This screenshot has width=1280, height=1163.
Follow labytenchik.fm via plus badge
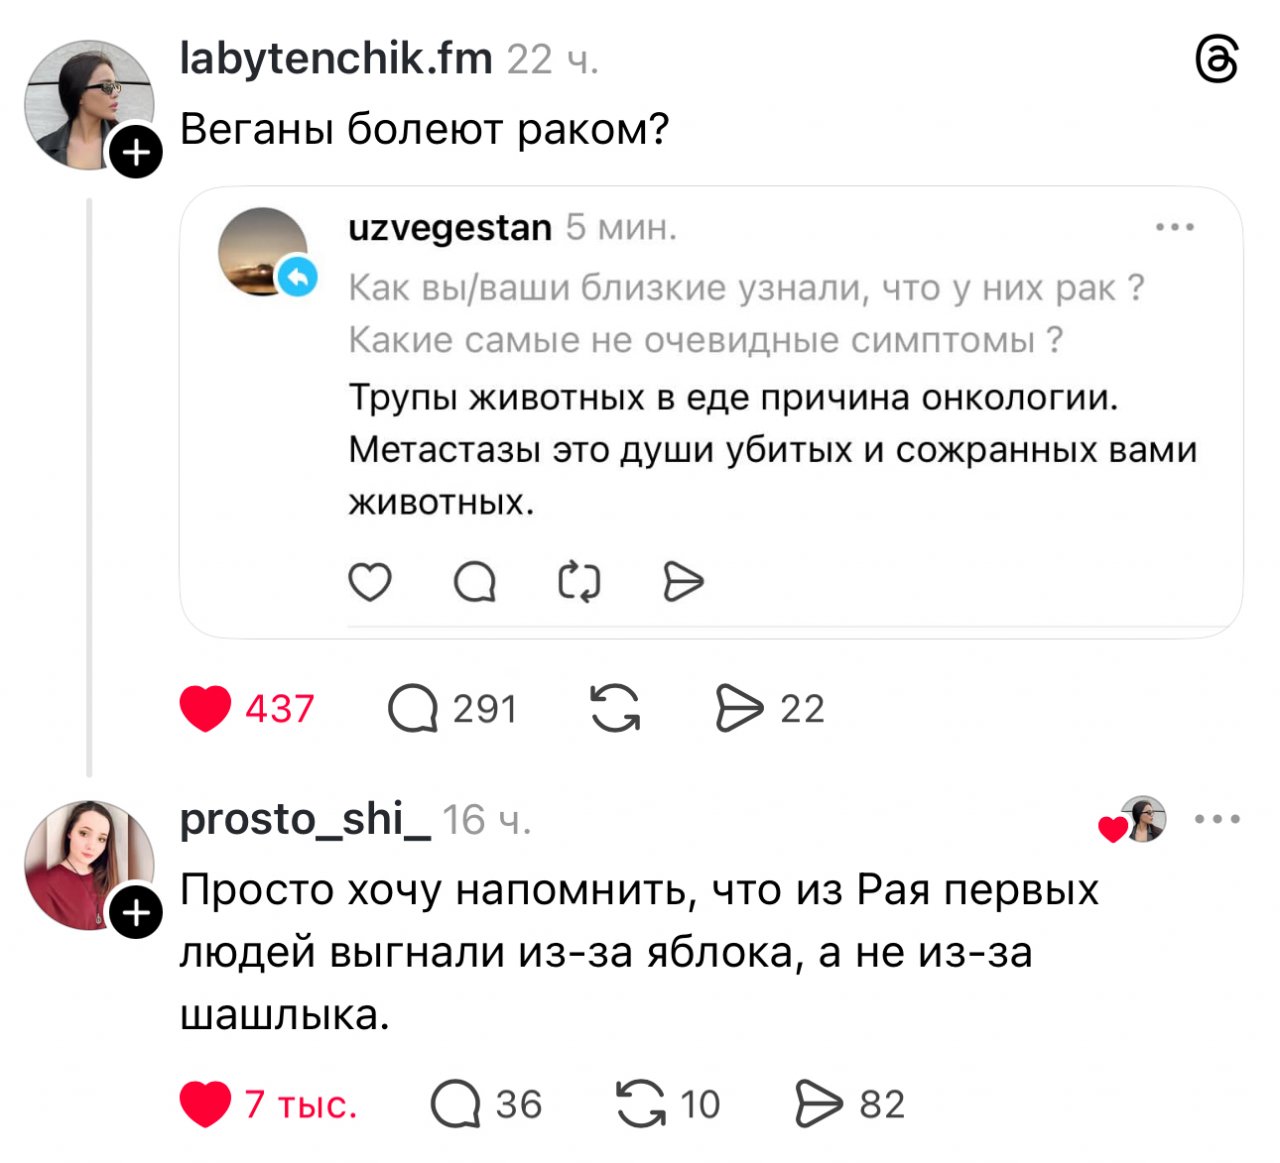coord(136,153)
